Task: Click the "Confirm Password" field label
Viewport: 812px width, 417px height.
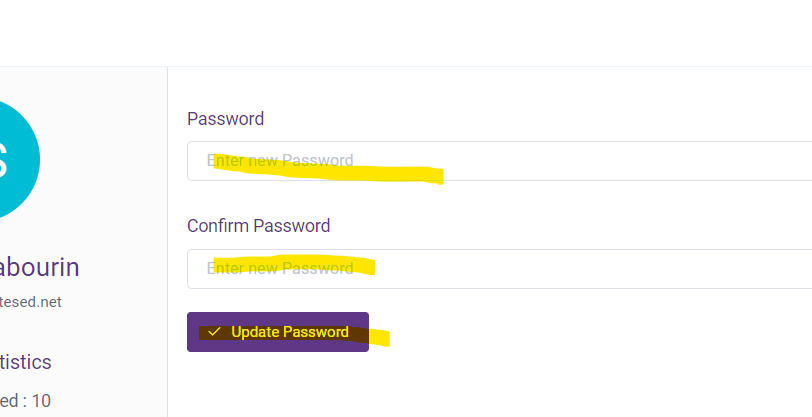Action: coord(258,226)
